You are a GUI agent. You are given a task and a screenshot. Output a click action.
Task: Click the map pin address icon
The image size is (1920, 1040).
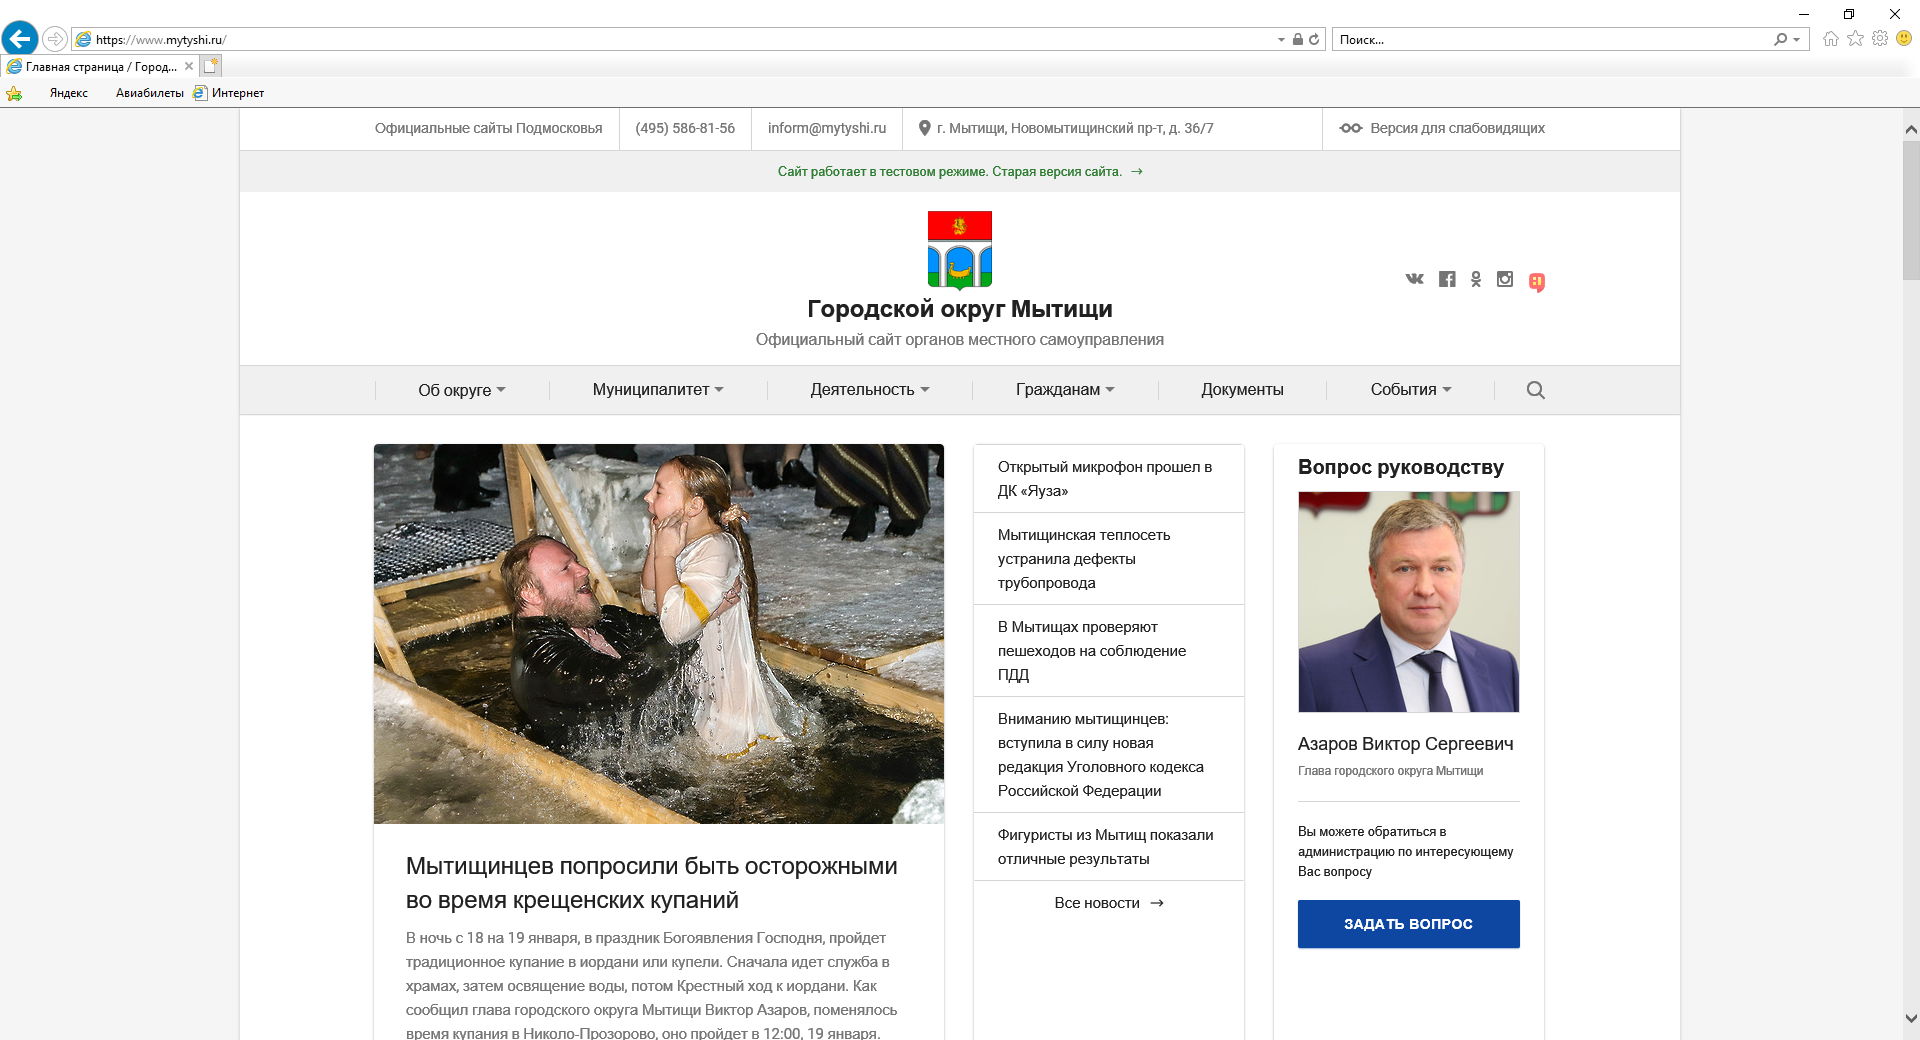(925, 128)
